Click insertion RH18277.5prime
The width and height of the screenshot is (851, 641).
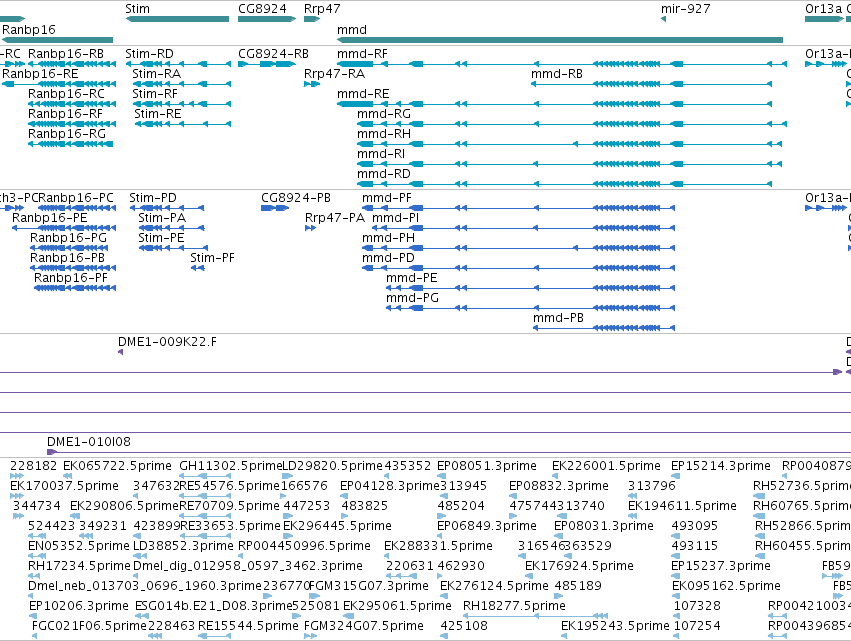click(x=535, y=616)
